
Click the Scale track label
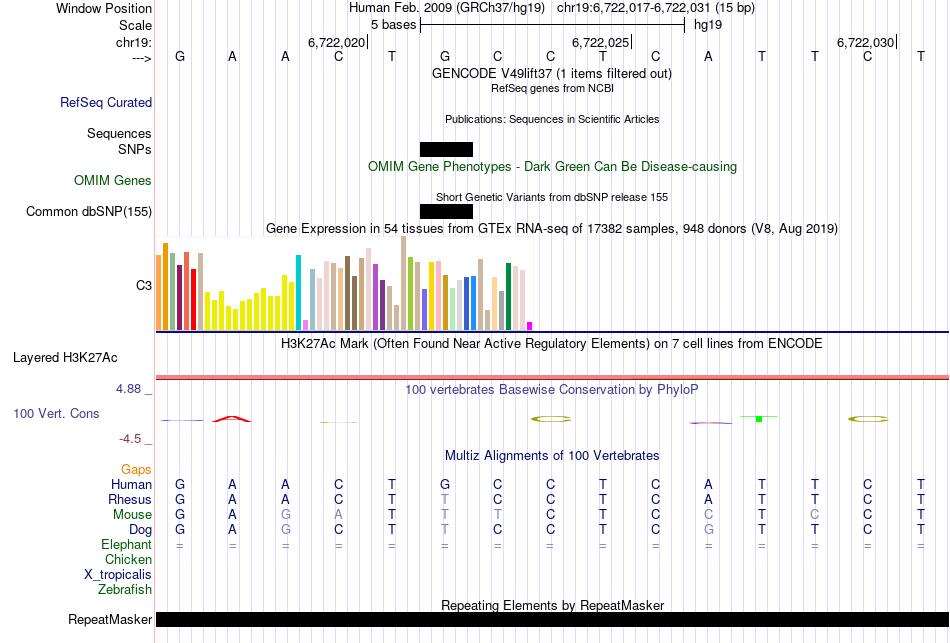coord(135,25)
